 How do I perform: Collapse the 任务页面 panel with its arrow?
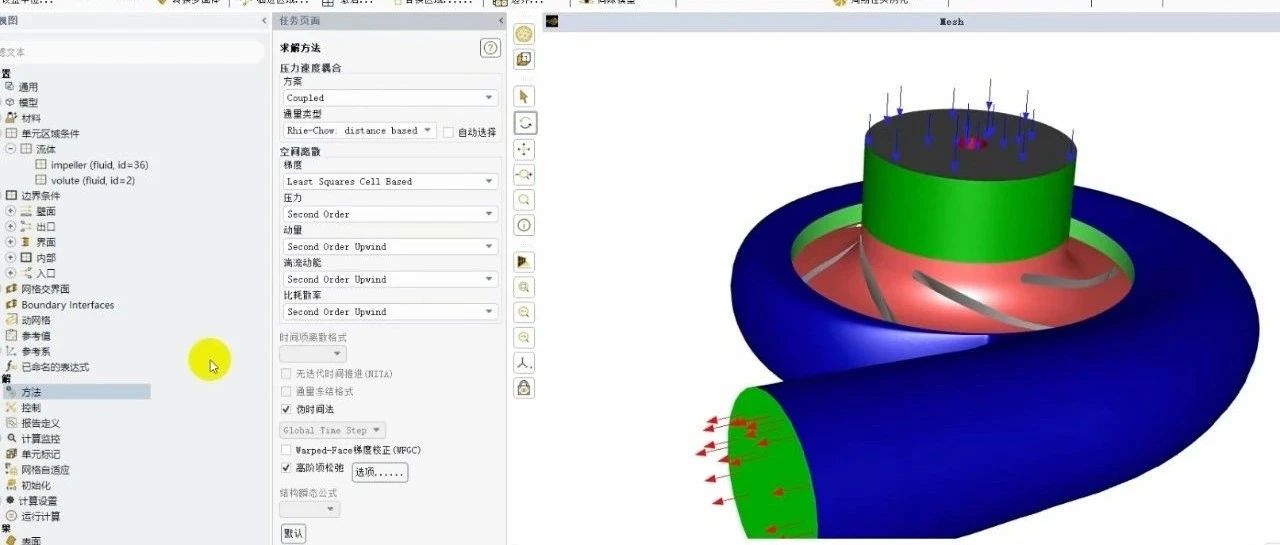coord(500,20)
